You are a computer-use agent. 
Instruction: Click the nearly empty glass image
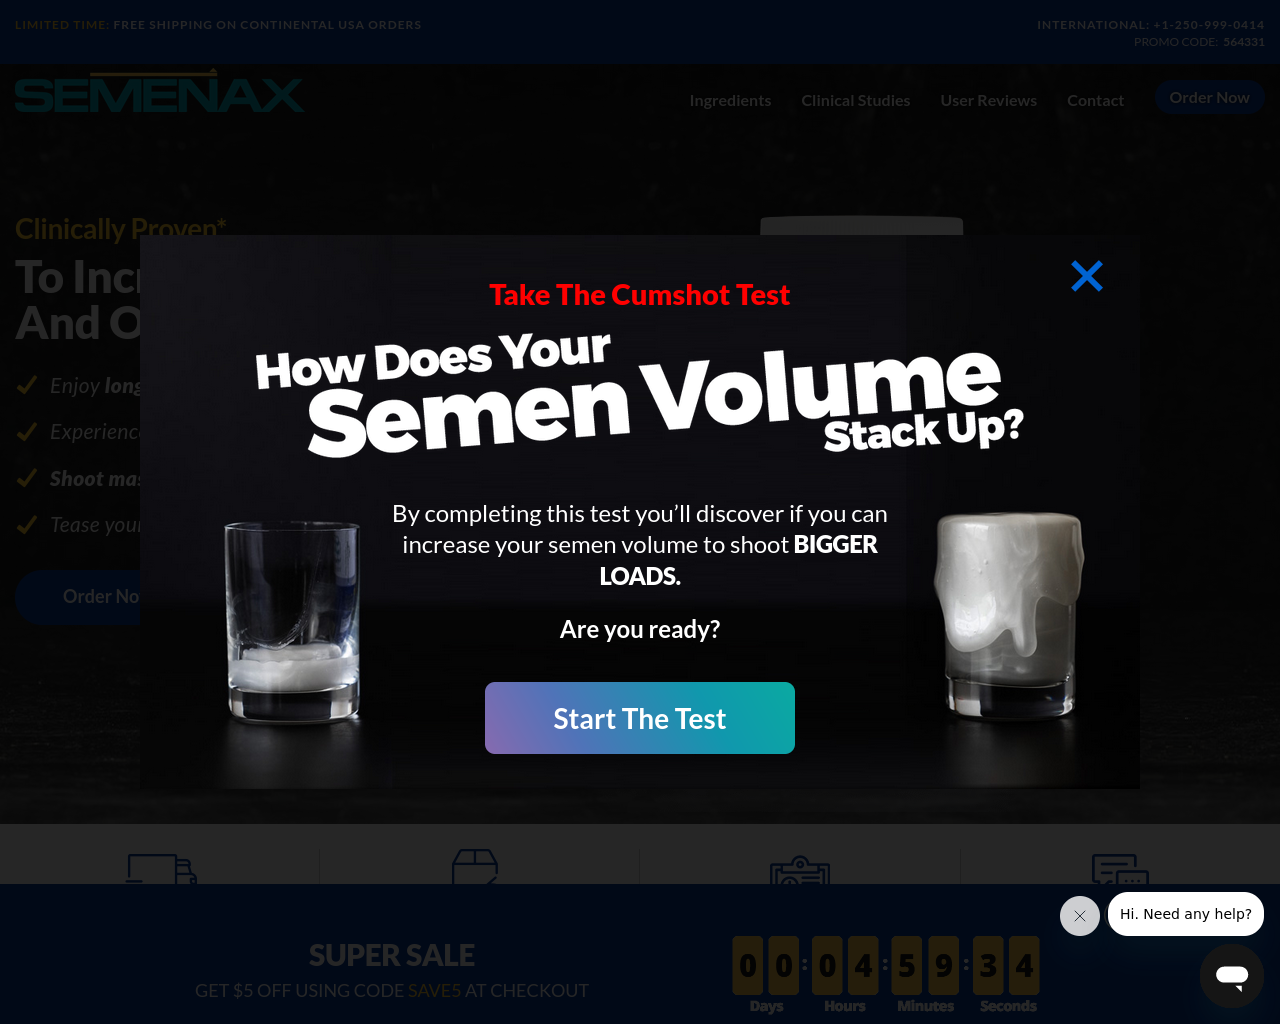292,621
